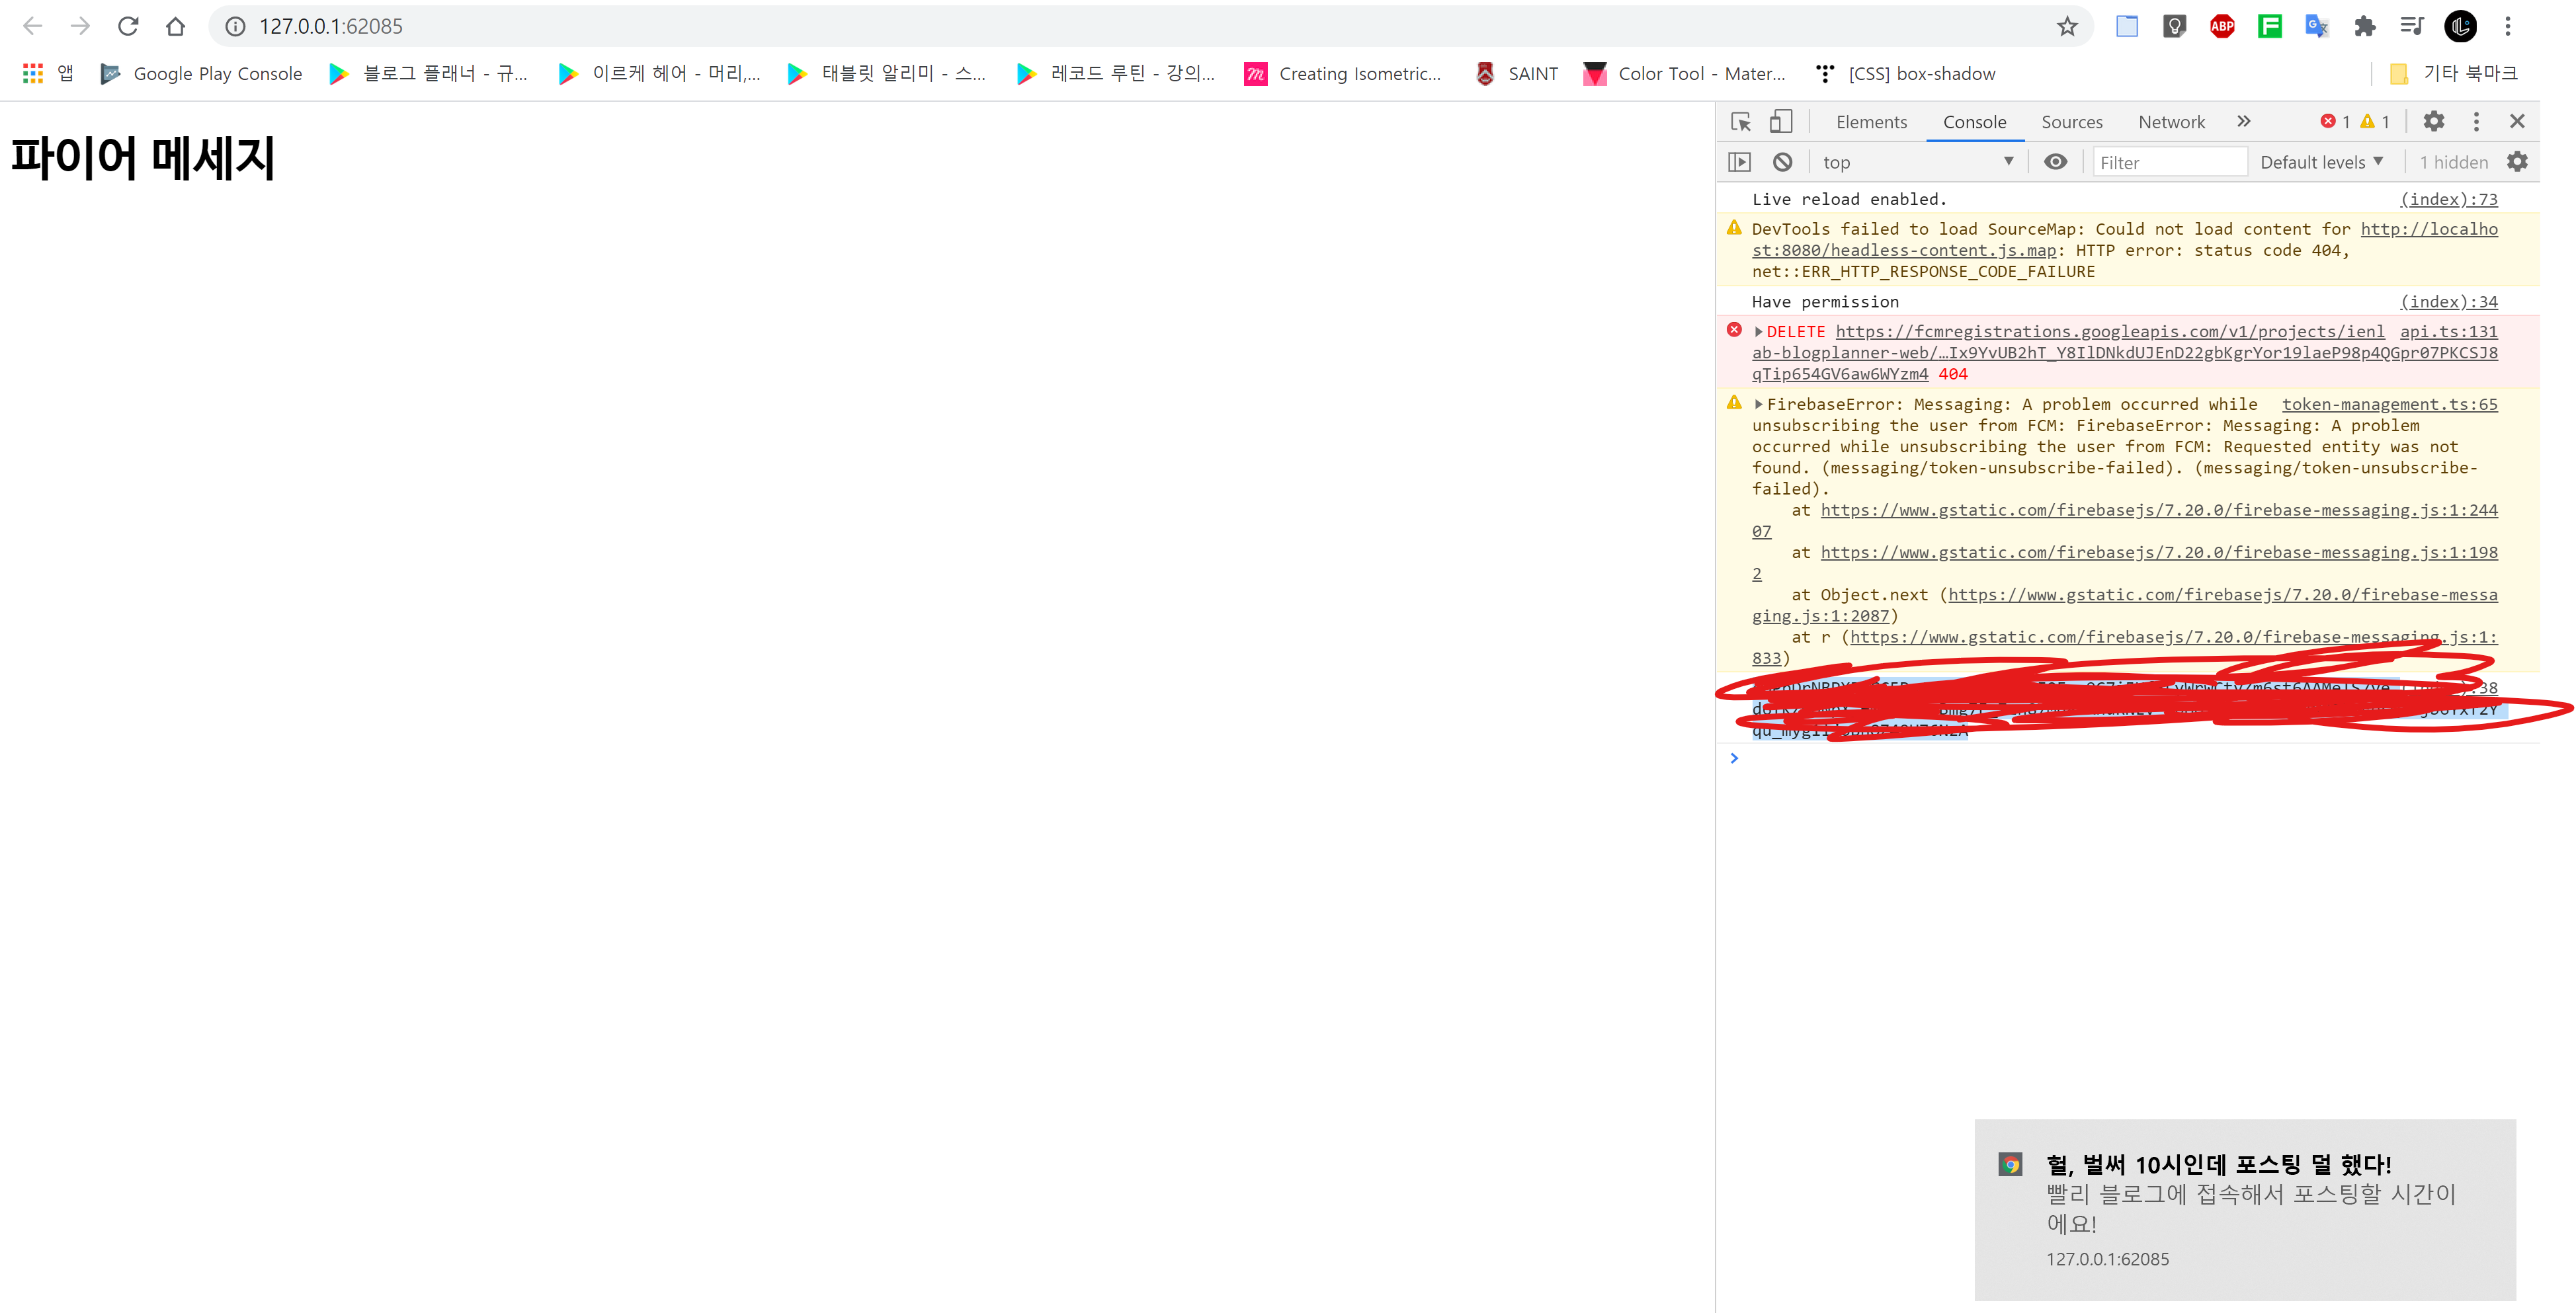Open the console settings gear beside 1 hidden
Screen dimensions: 2576x1313
2517,162
